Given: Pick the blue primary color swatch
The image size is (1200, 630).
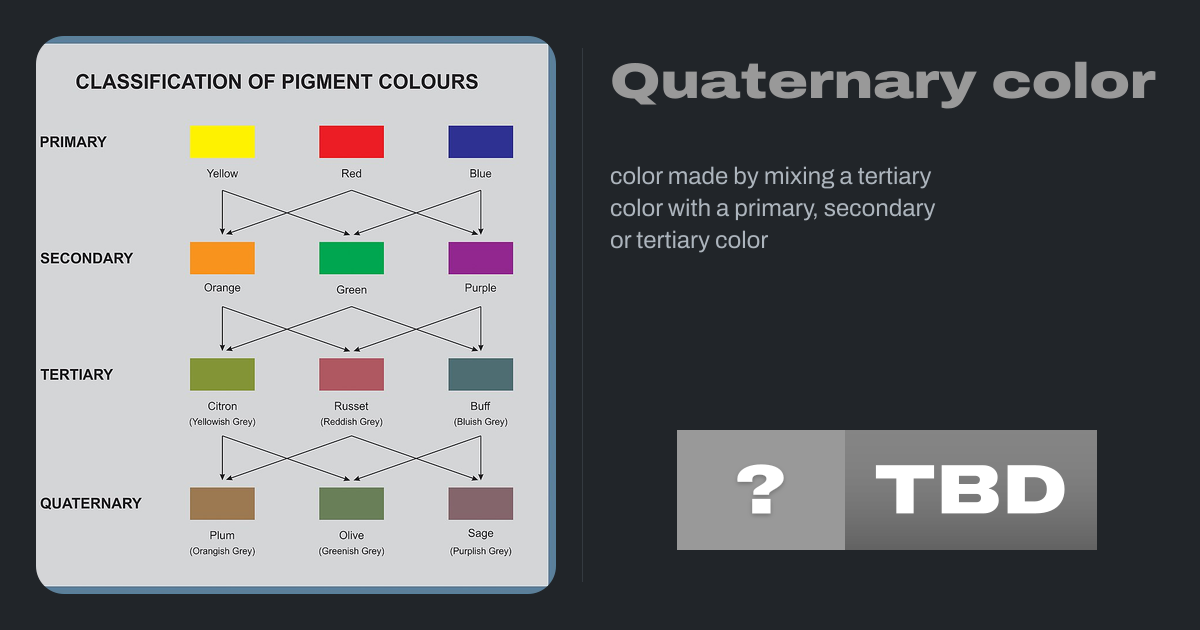Looking at the screenshot, I should (480, 142).
